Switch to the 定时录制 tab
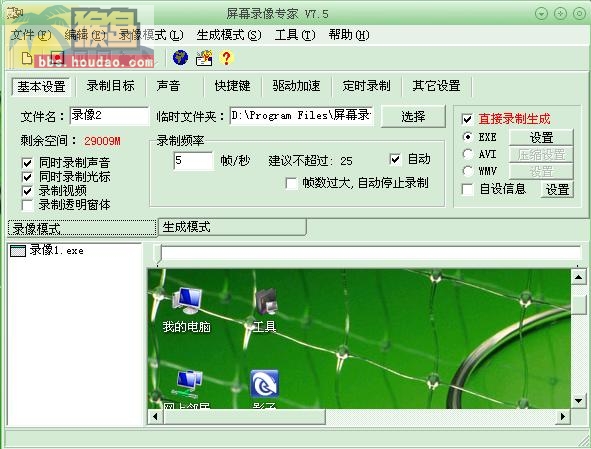 click(x=366, y=86)
